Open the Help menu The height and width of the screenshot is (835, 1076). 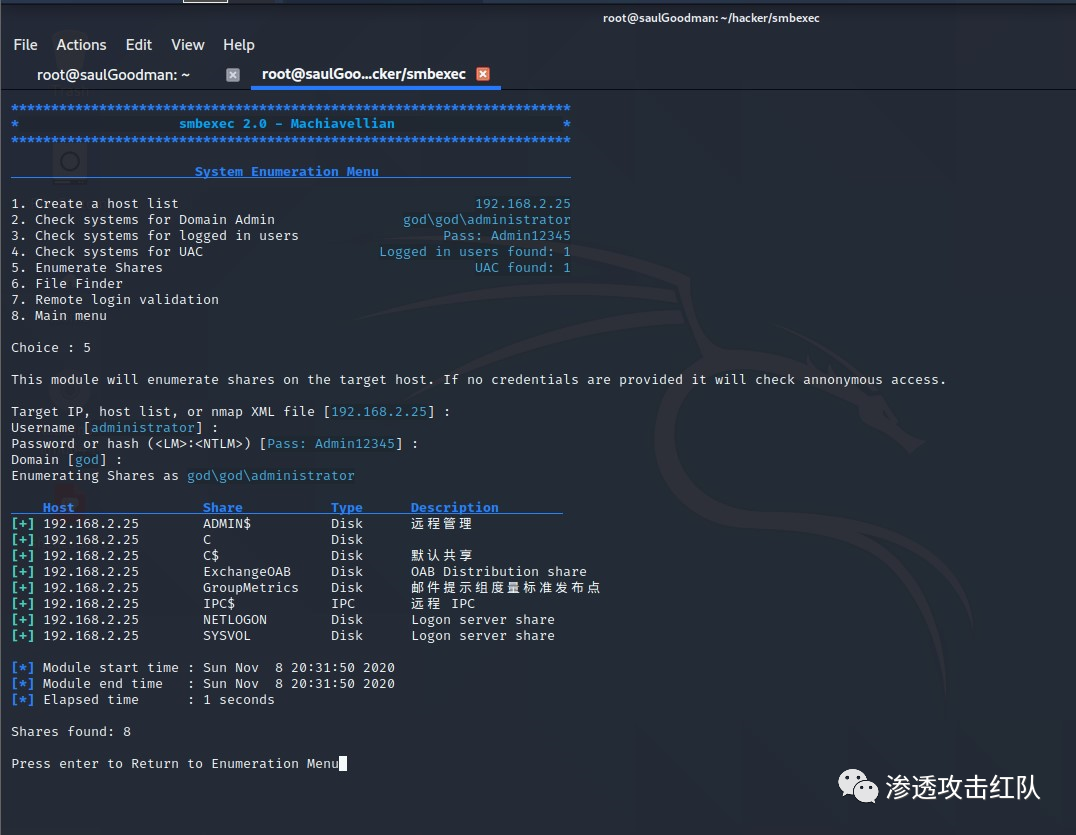[x=238, y=45]
